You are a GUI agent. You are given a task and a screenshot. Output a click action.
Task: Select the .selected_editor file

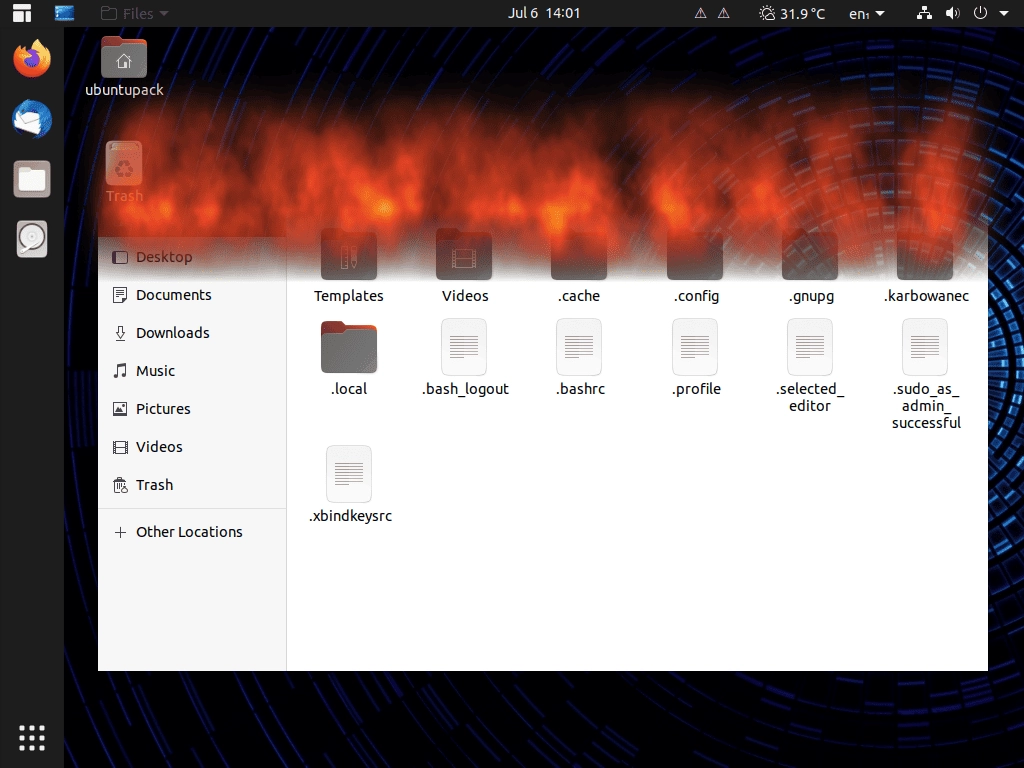[x=810, y=366]
